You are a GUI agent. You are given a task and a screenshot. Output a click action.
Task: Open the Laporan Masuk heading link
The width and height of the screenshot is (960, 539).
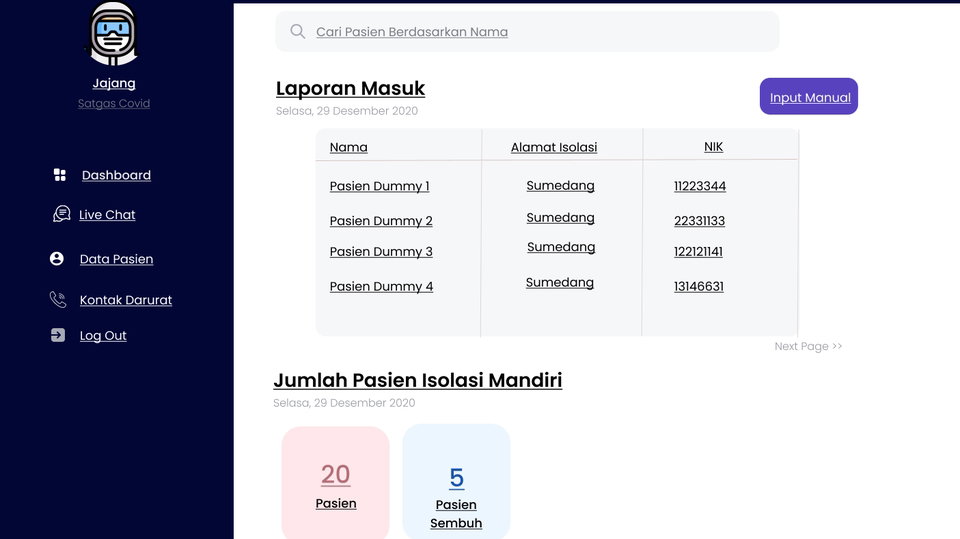[350, 88]
